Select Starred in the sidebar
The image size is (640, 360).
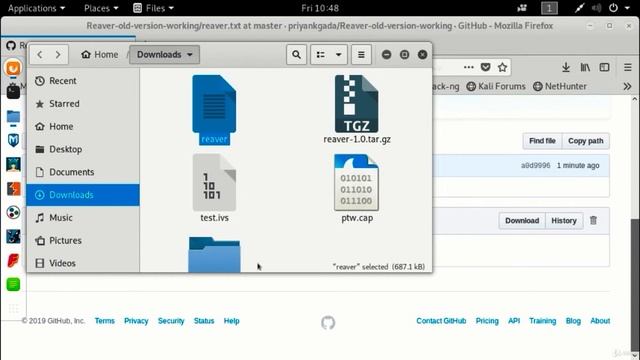pos(83,104)
